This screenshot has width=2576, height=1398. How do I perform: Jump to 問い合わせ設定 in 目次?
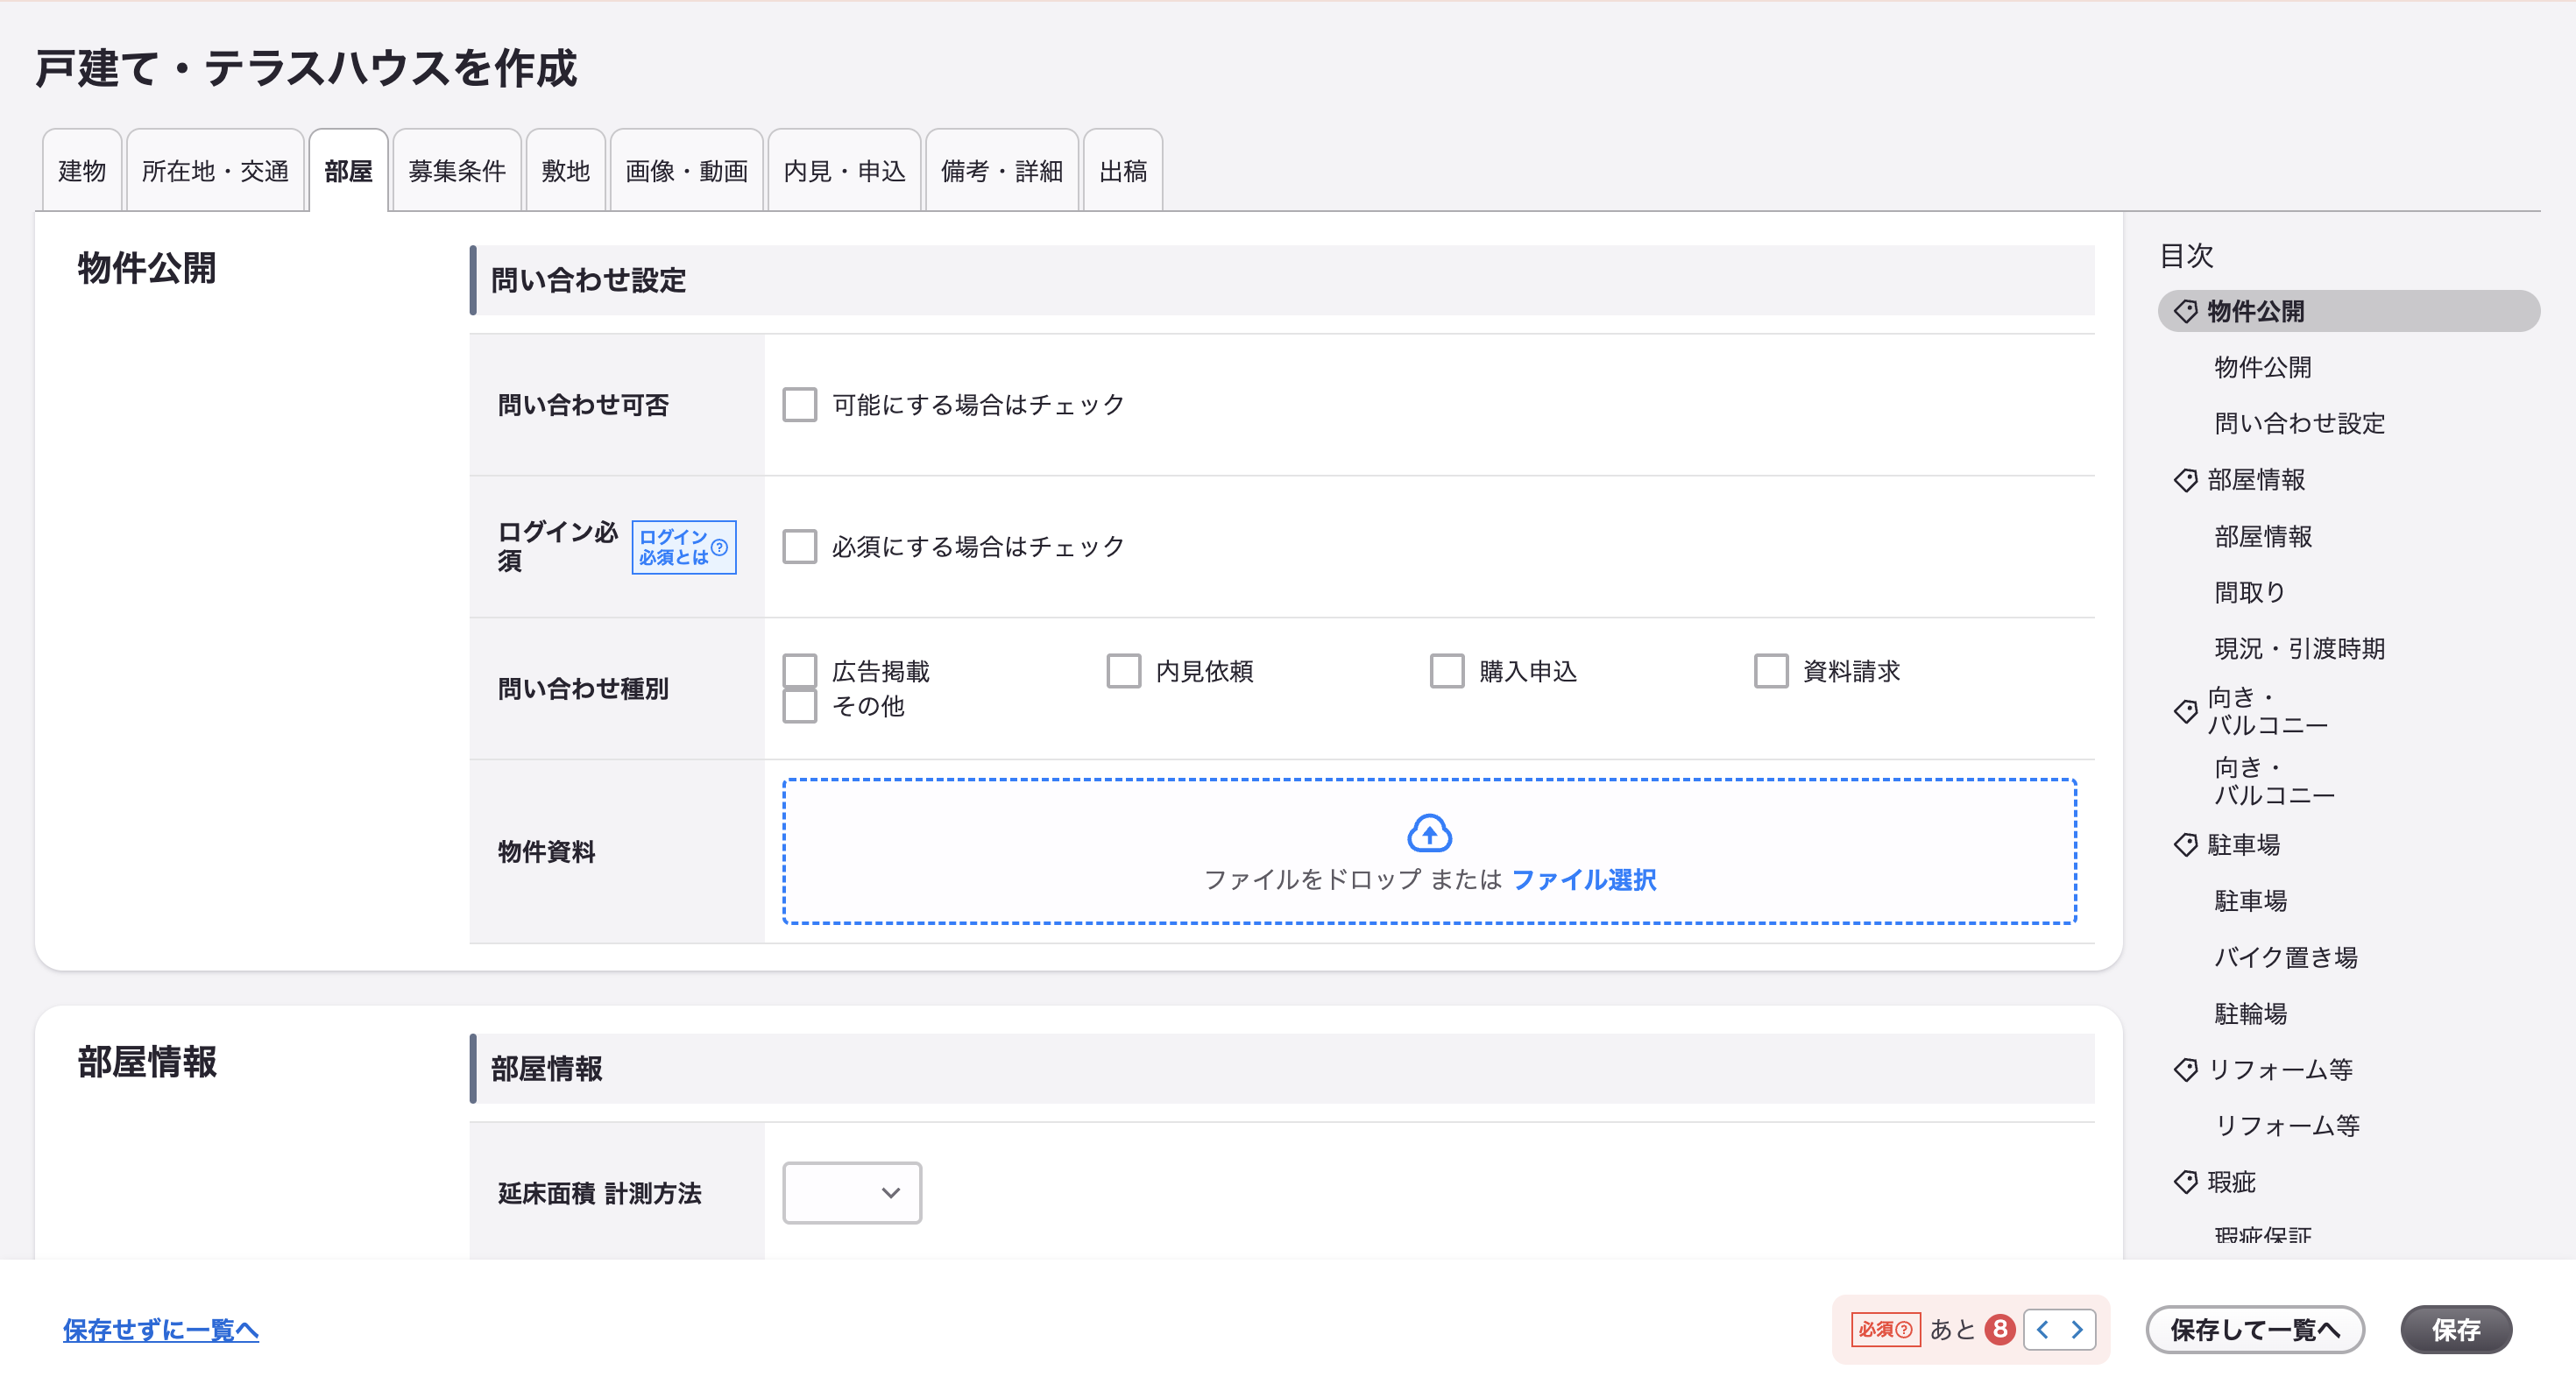(2300, 423)
